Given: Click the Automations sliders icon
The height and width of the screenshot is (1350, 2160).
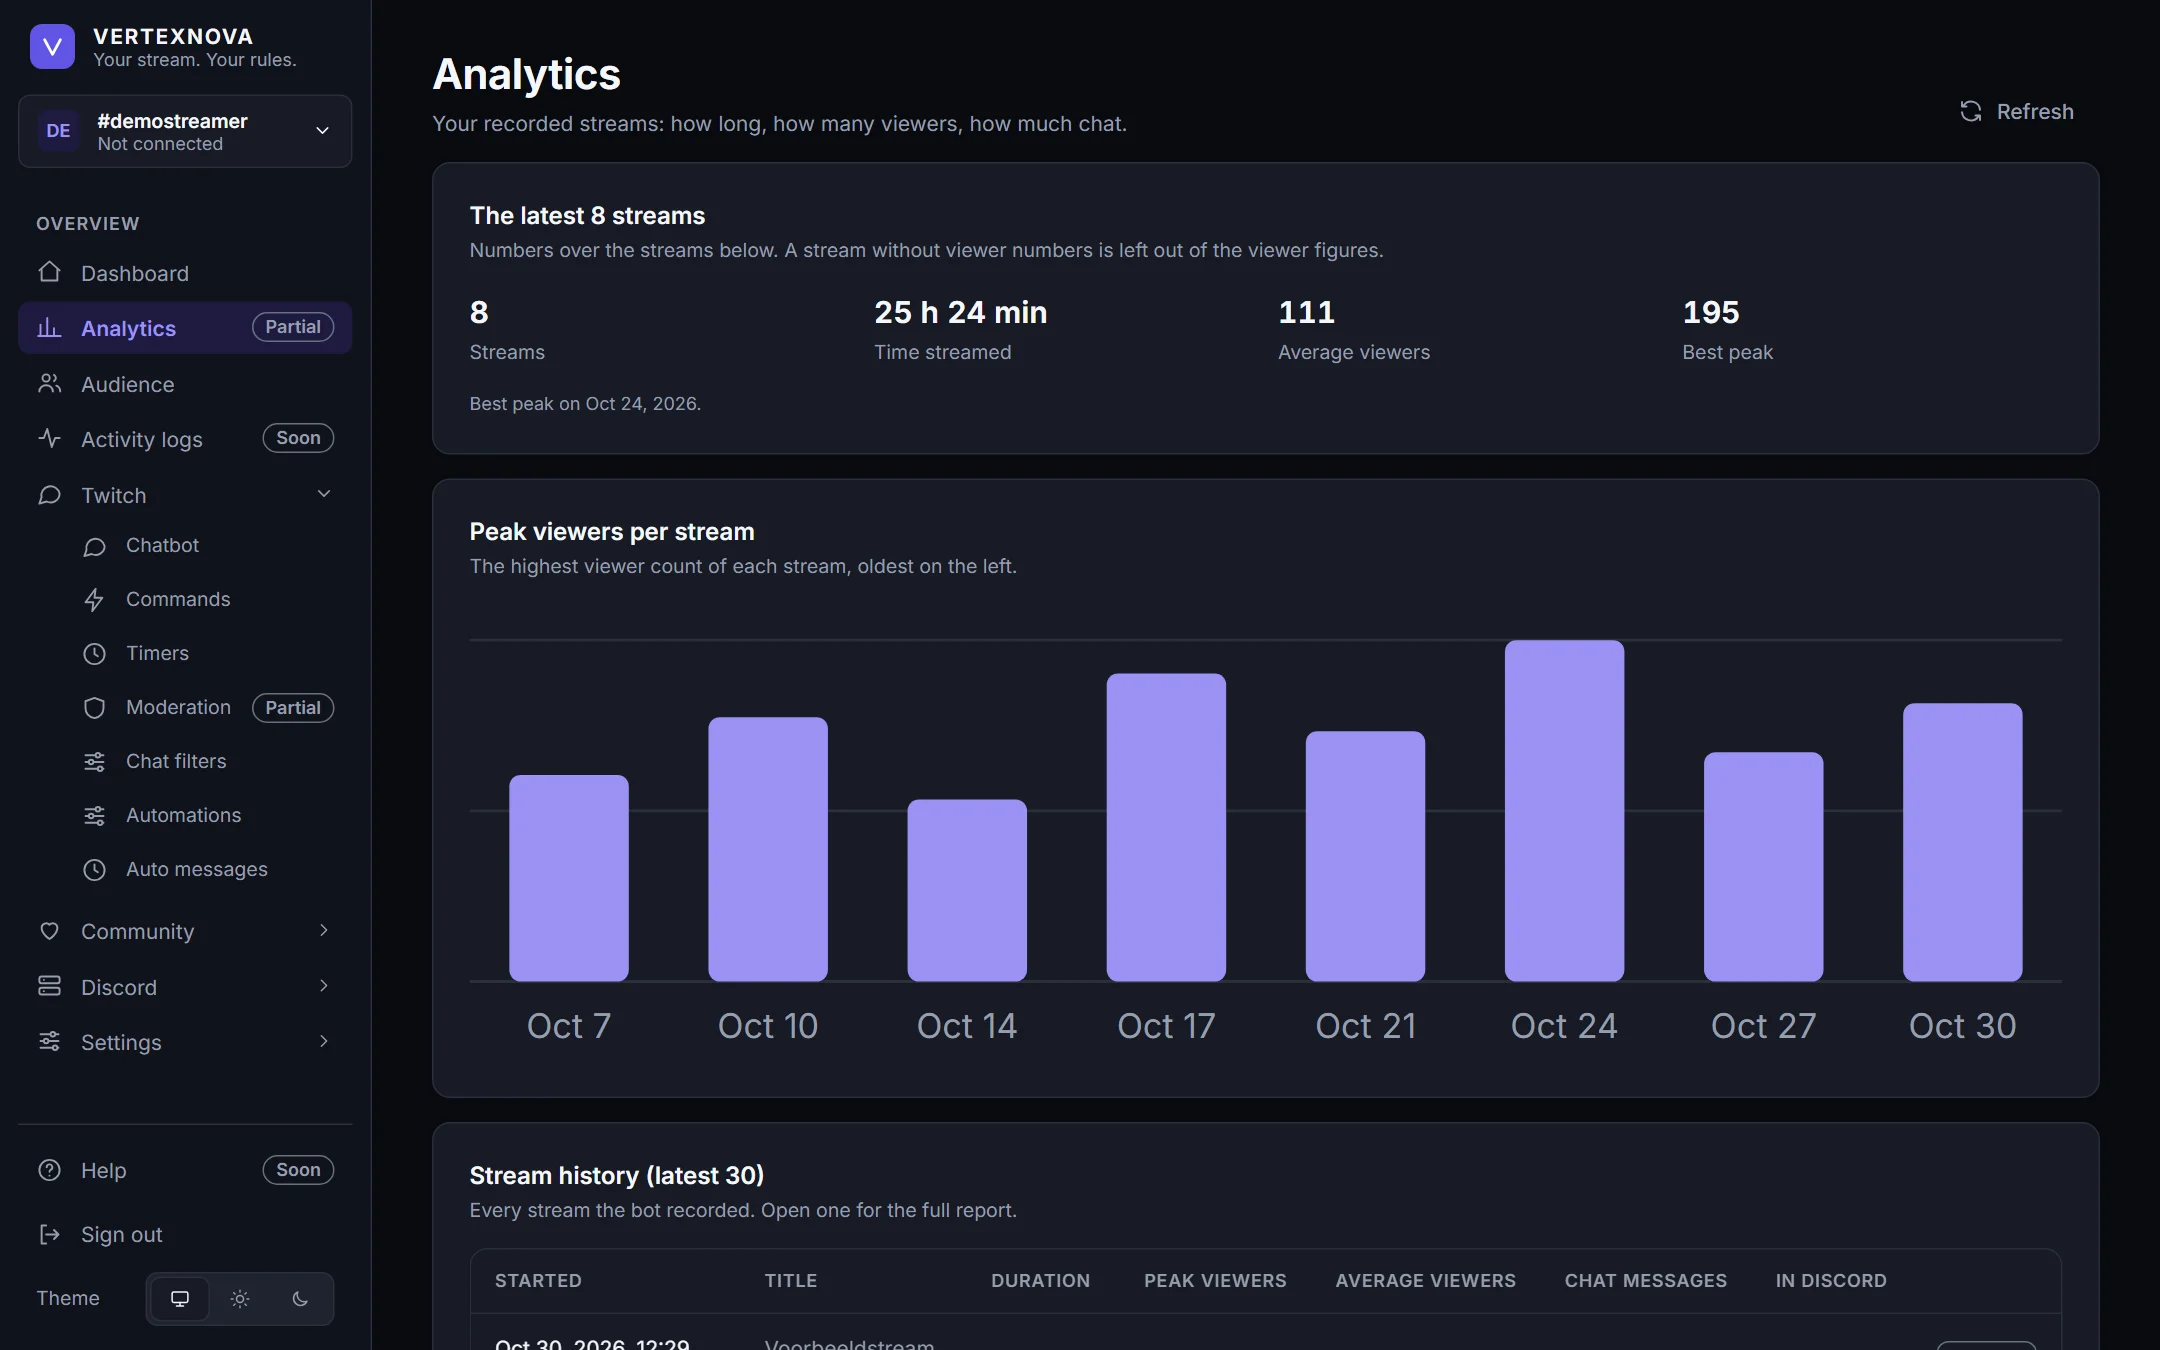Looking at the screenshot, I should point(94,816).
